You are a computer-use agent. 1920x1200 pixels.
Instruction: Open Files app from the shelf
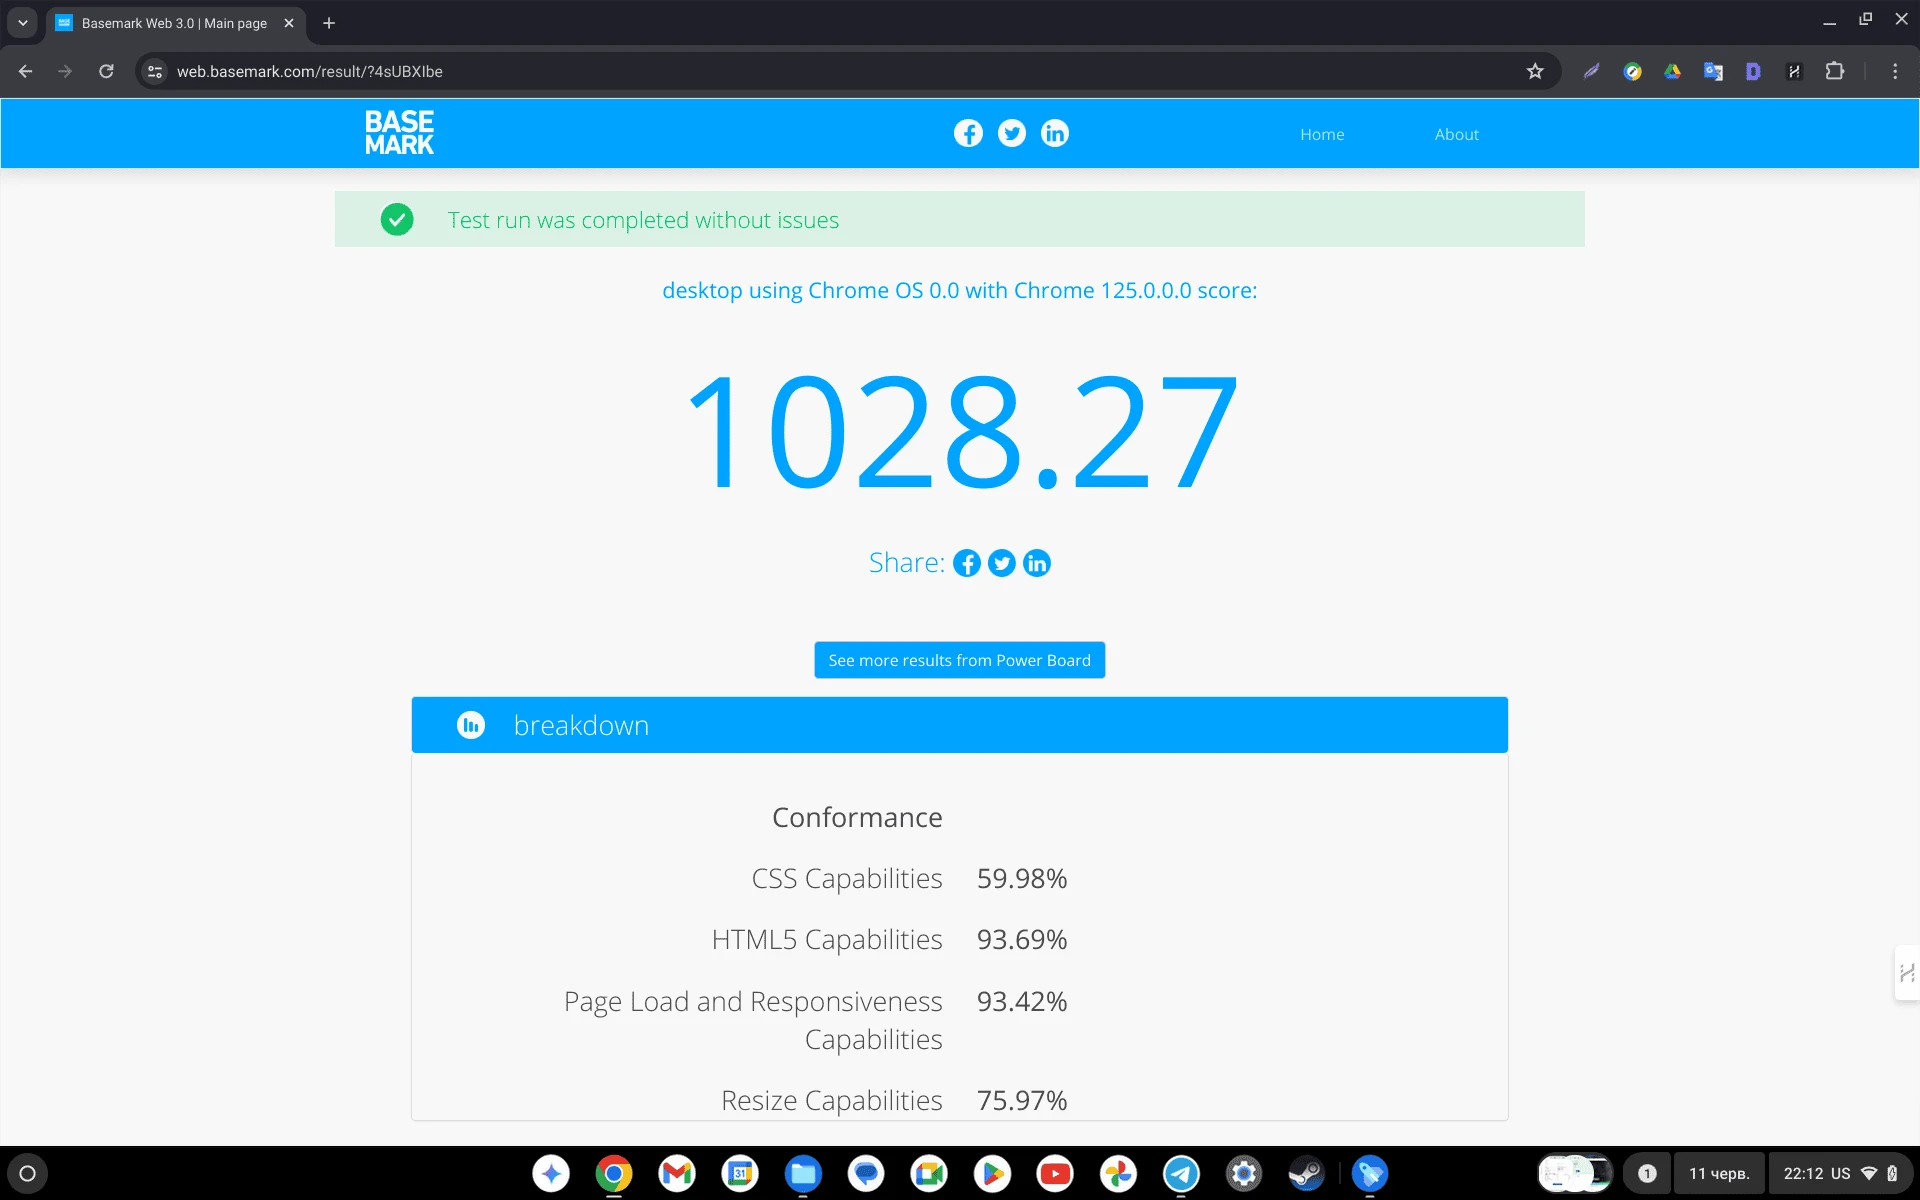pyautogui.click(x=803, y=1173)
